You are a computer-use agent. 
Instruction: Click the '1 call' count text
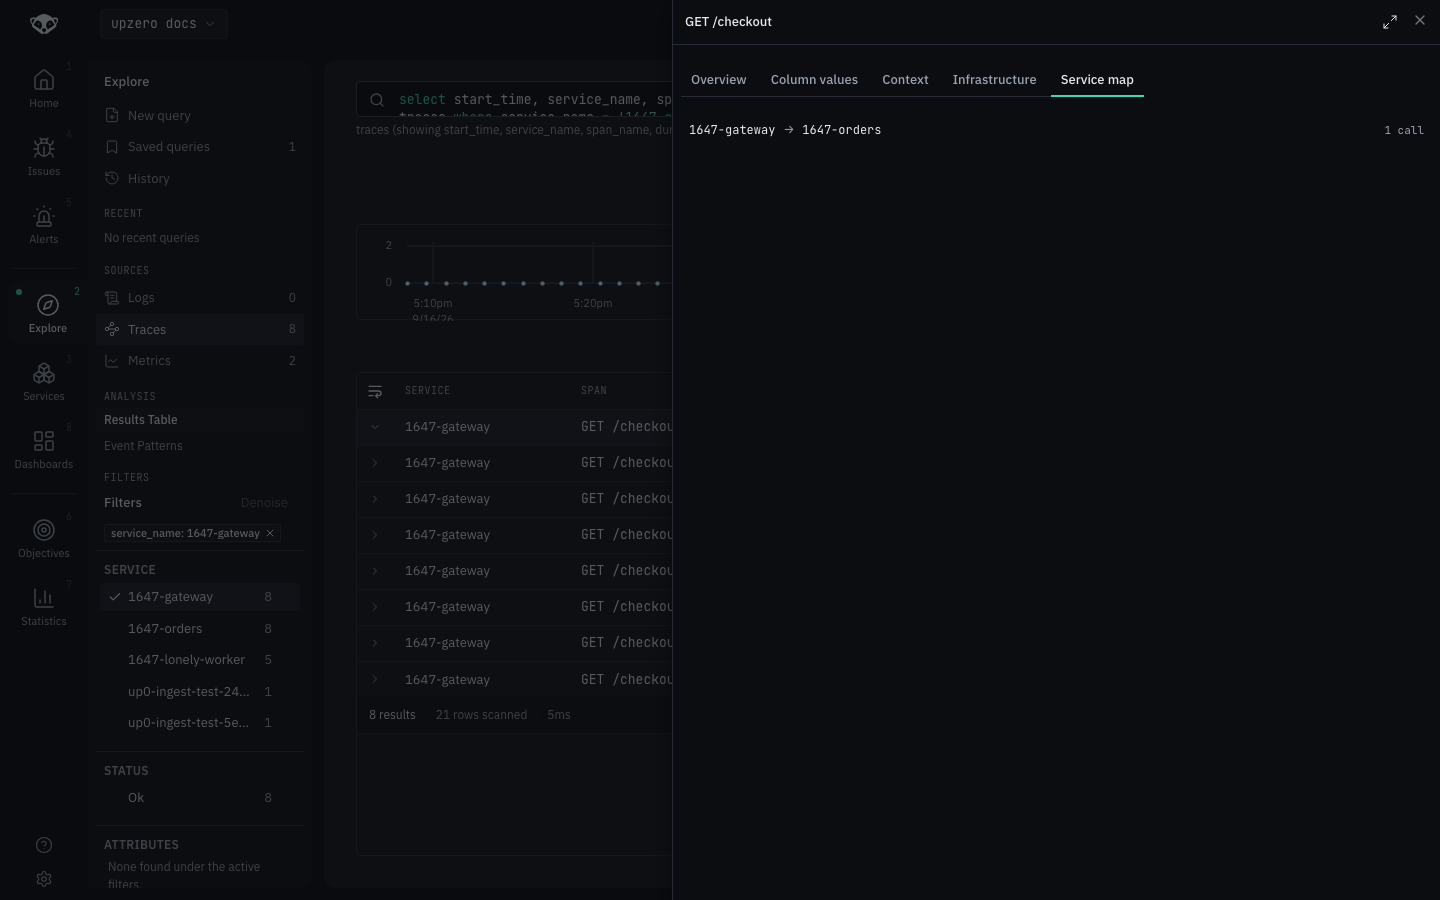click(1404, 131)
